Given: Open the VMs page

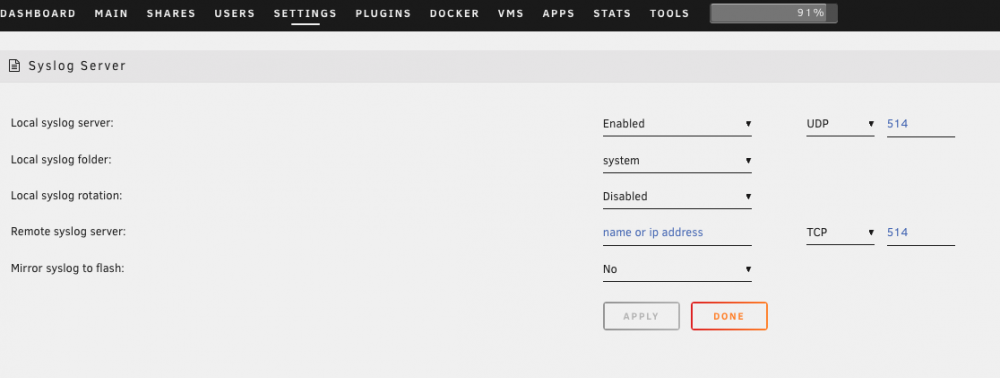Looking at the screenshot, I should [x=511, y=13].
